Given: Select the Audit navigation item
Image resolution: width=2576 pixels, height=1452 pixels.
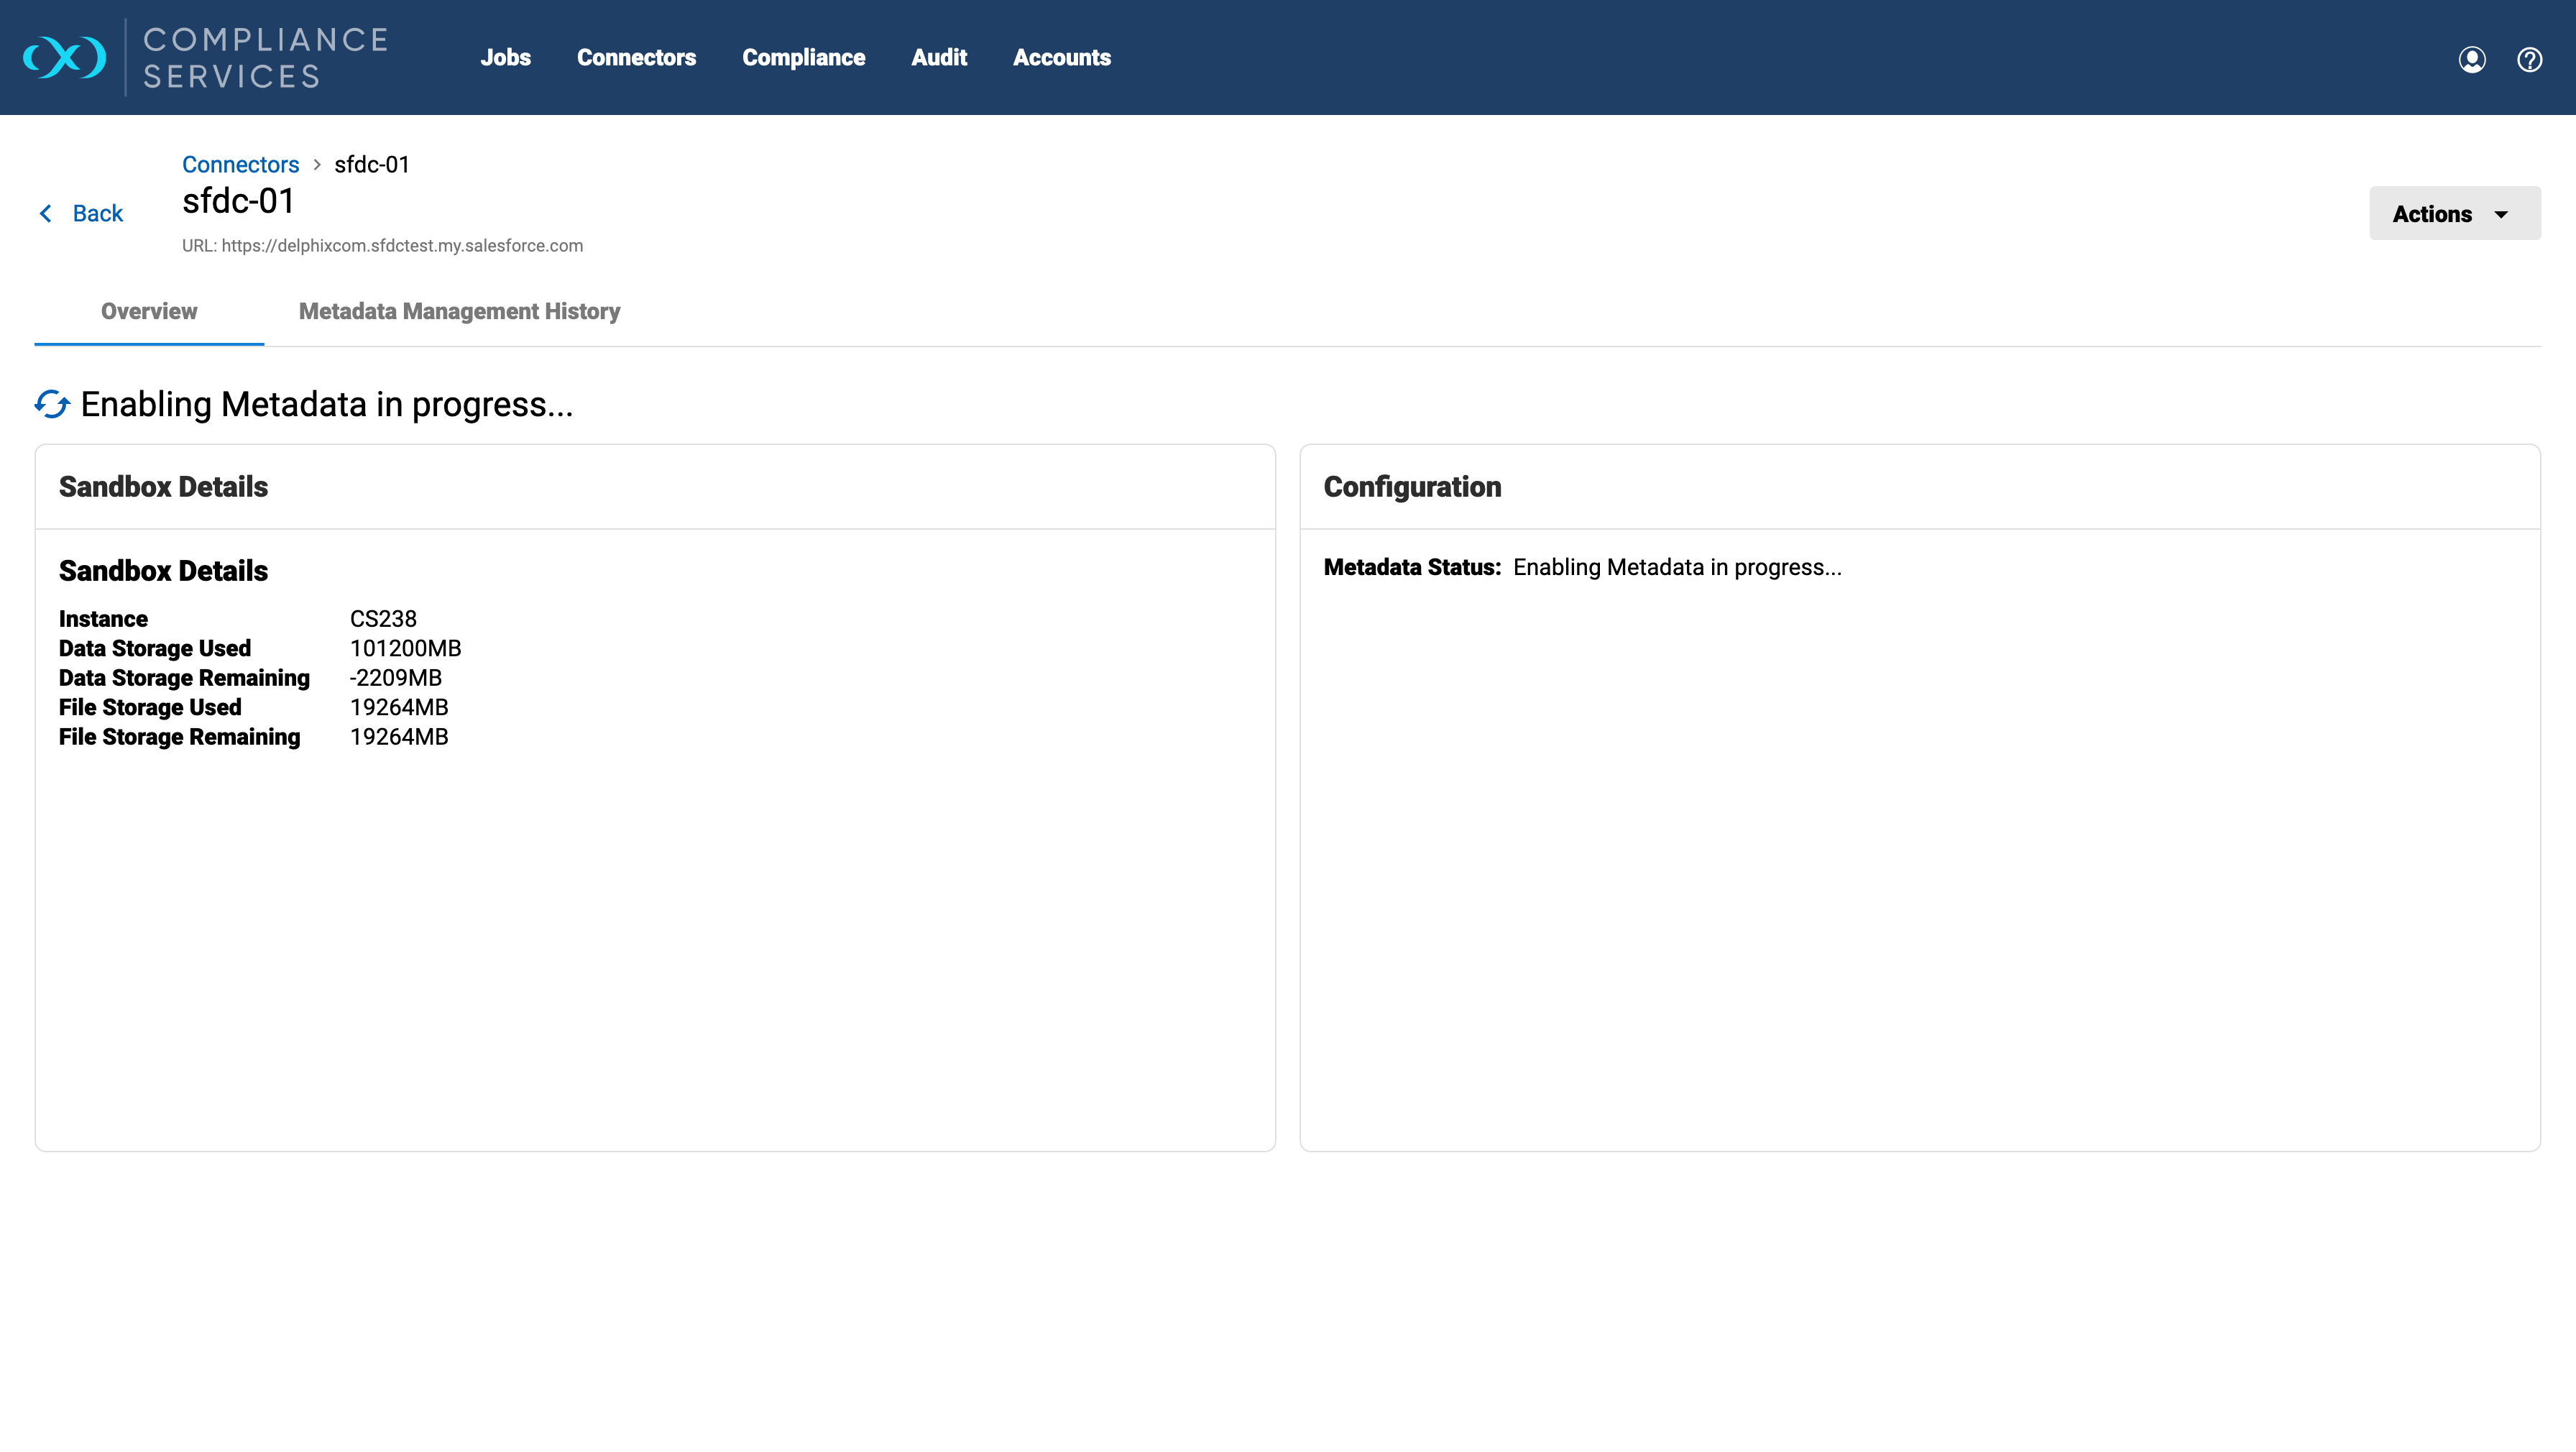Looking at the screenshot, I should coord(938,57).
